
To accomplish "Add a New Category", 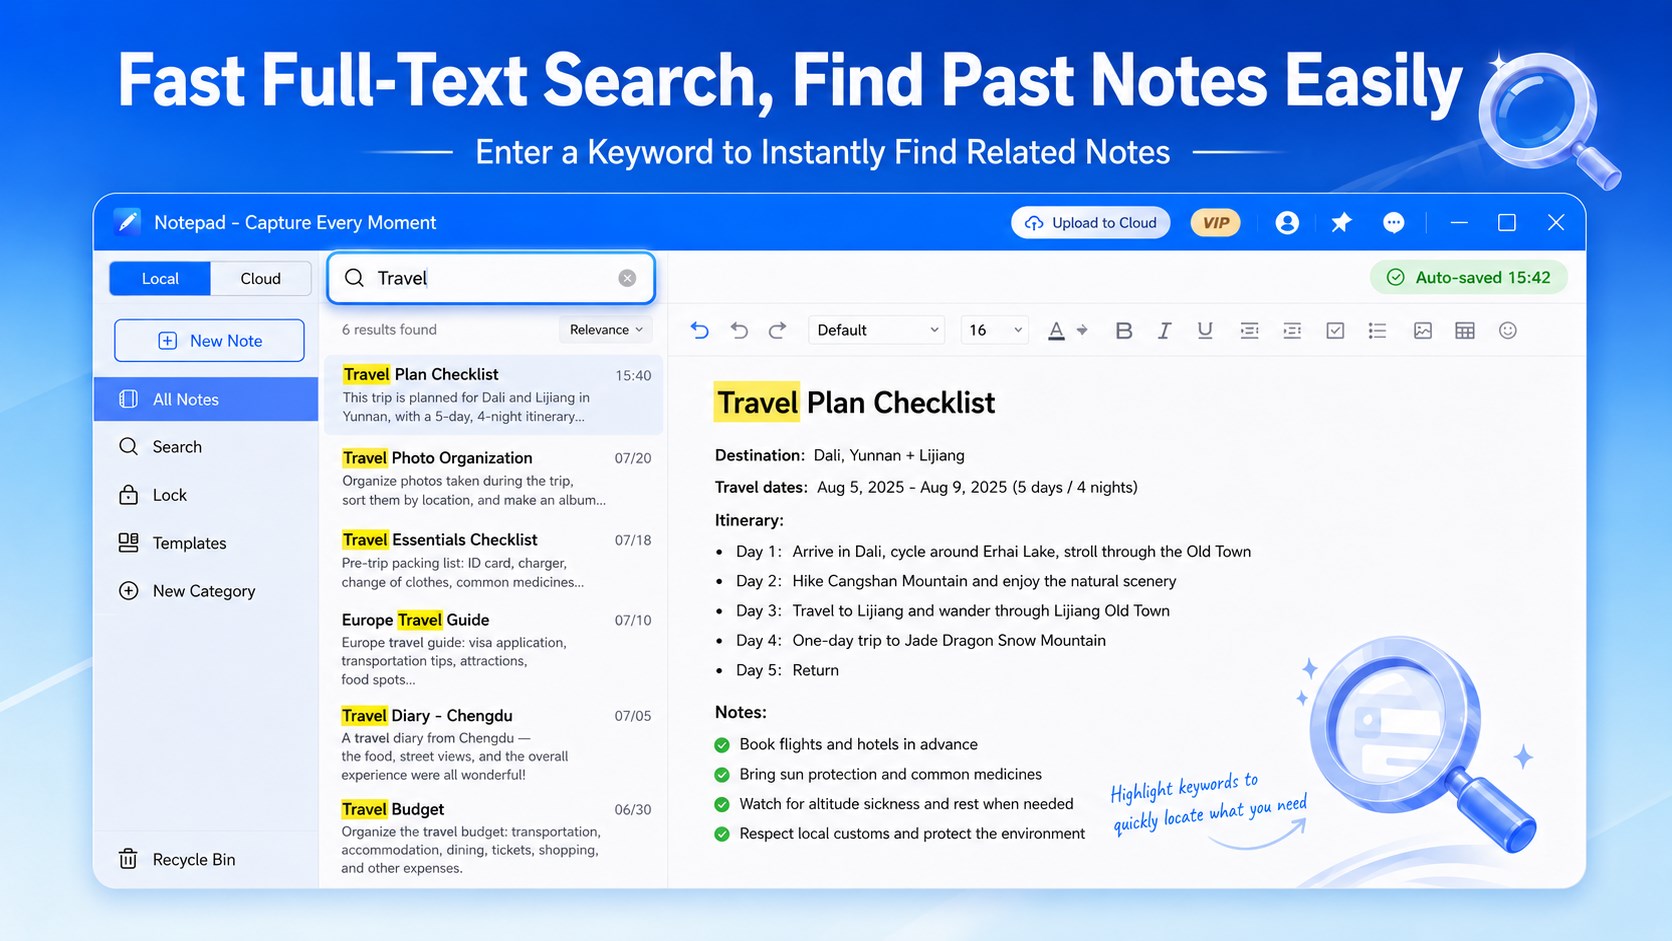I will point(206,591).
